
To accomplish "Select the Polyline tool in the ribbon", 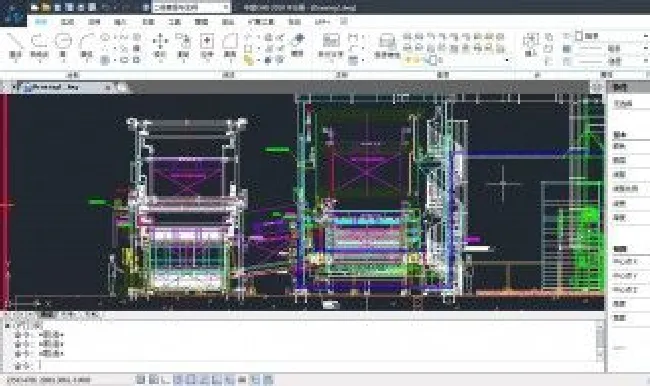I will point(39,45).
